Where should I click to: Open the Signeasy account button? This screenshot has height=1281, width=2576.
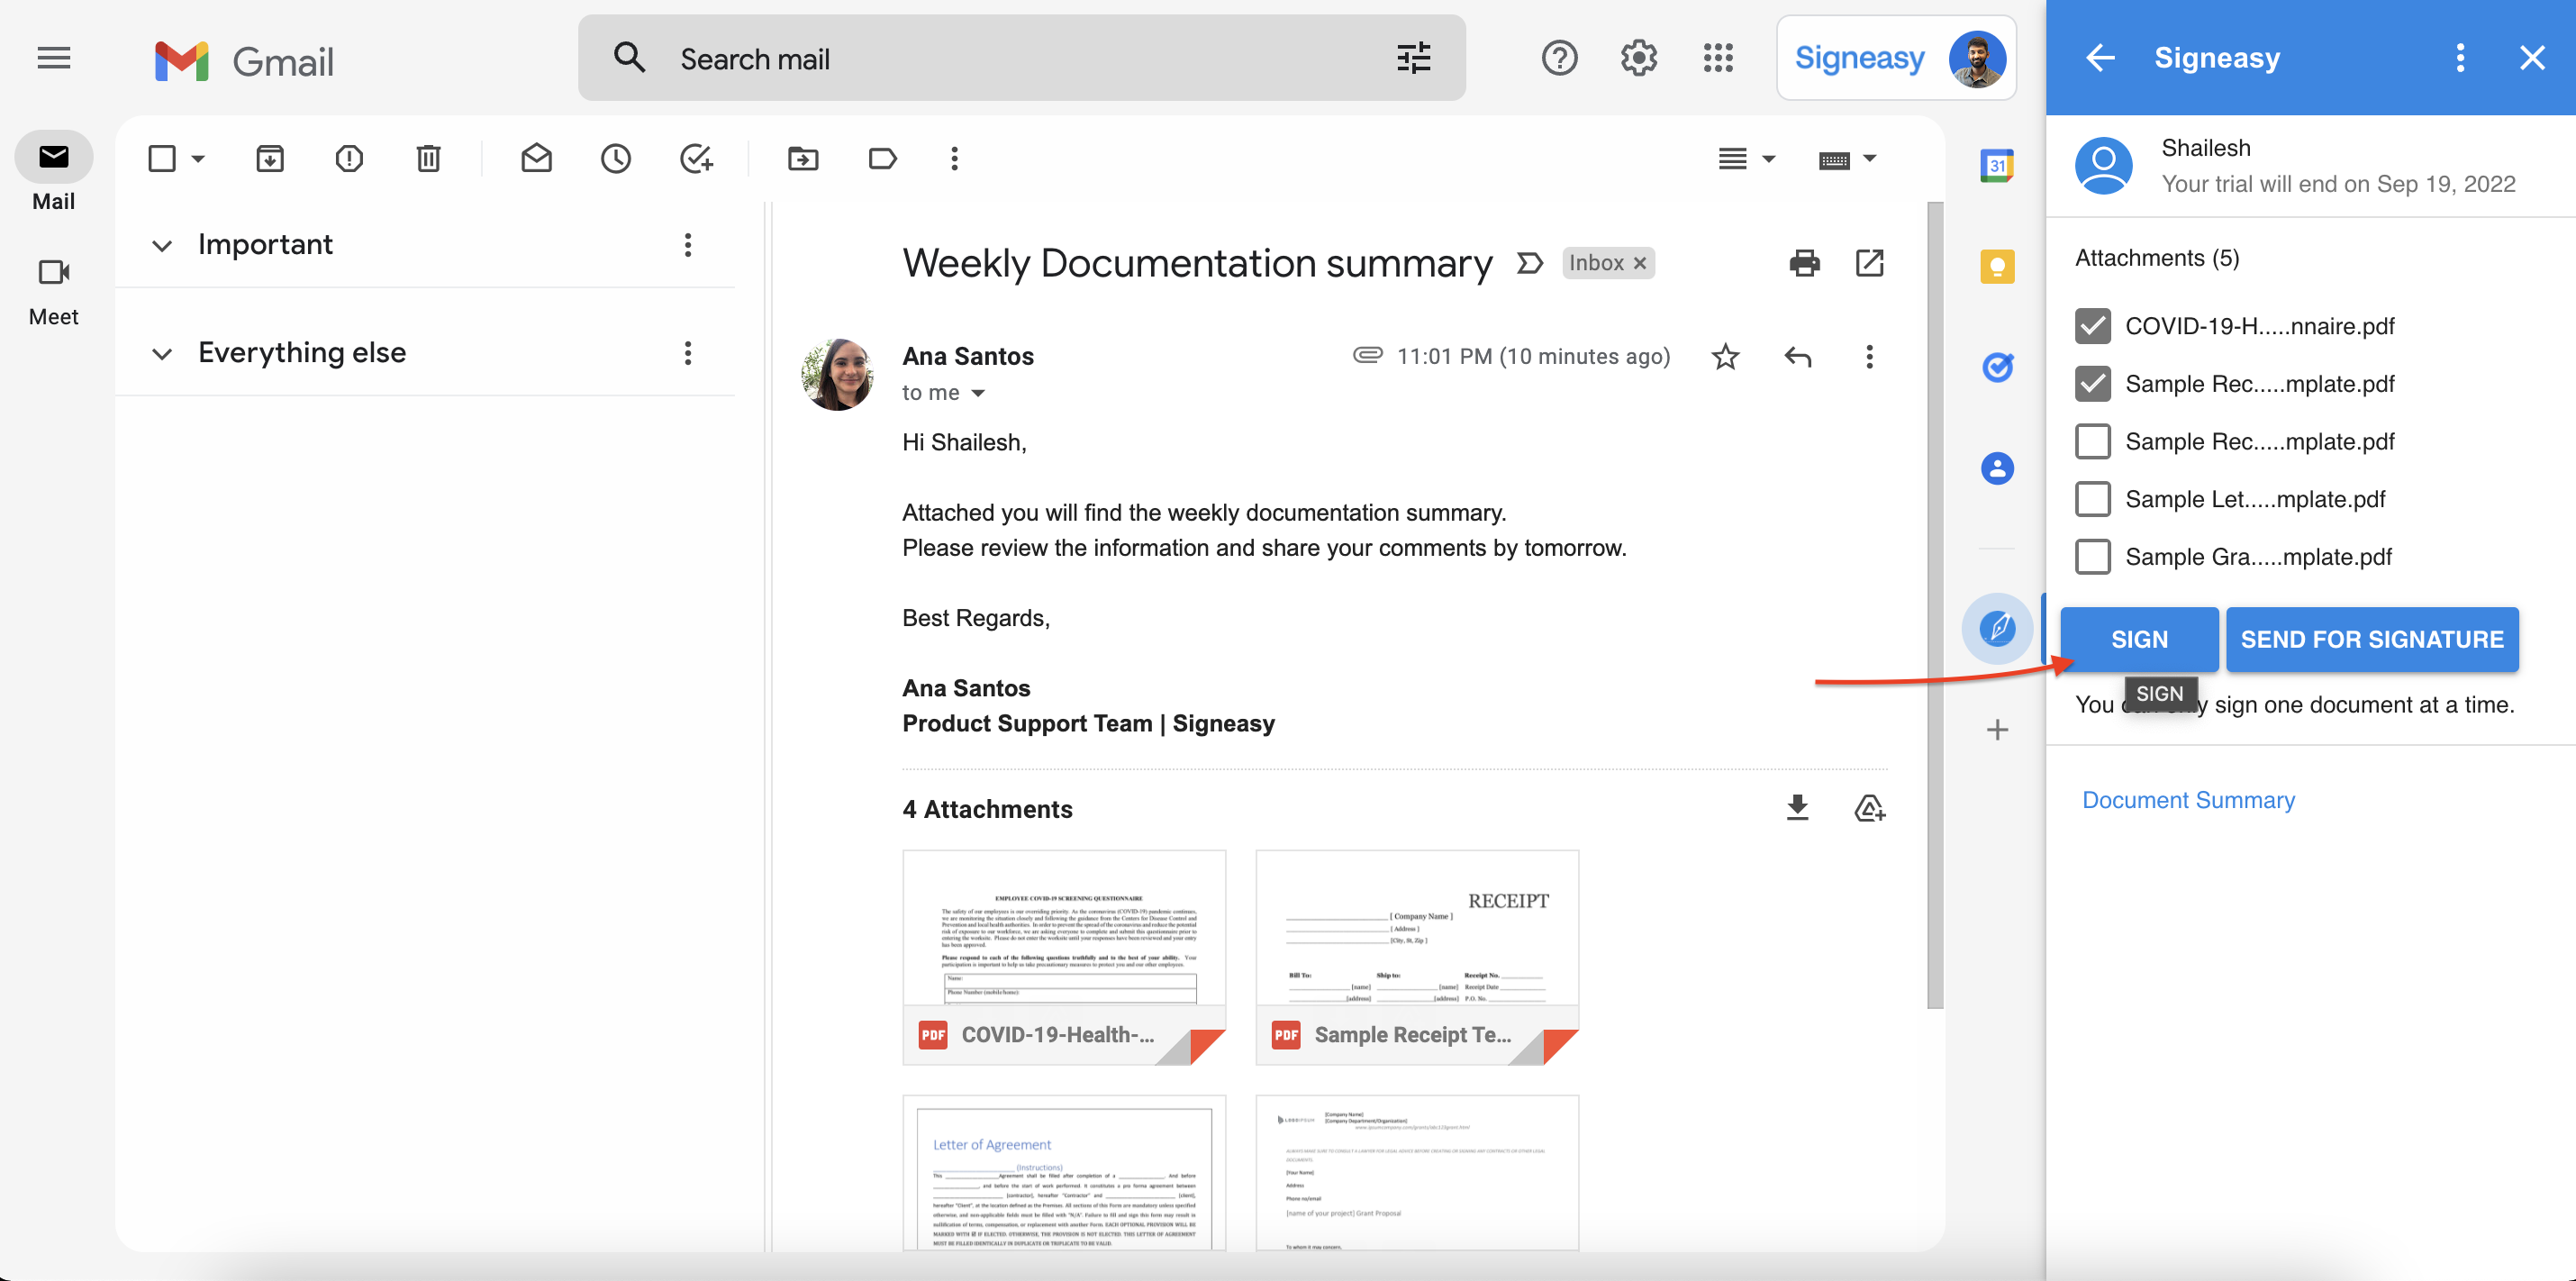click(1896, 58)
